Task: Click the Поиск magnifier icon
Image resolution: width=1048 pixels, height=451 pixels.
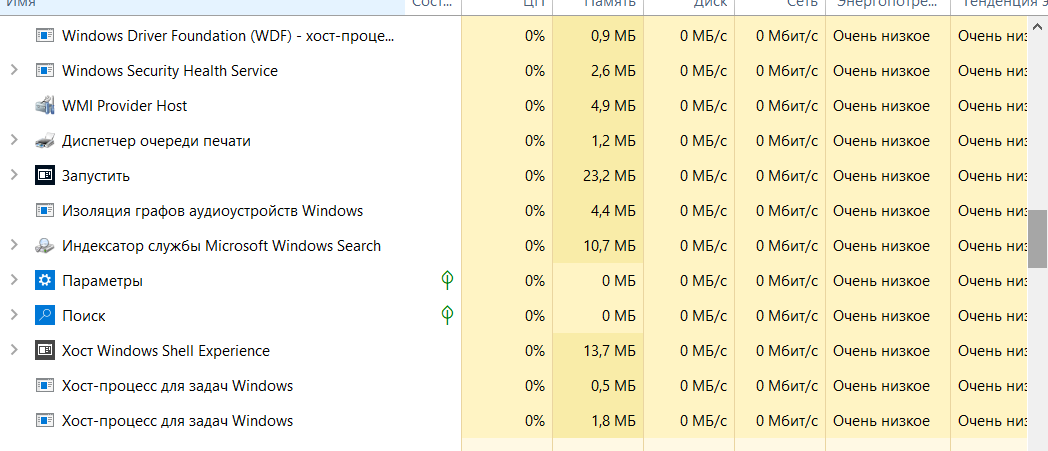Action: point(44,316)
